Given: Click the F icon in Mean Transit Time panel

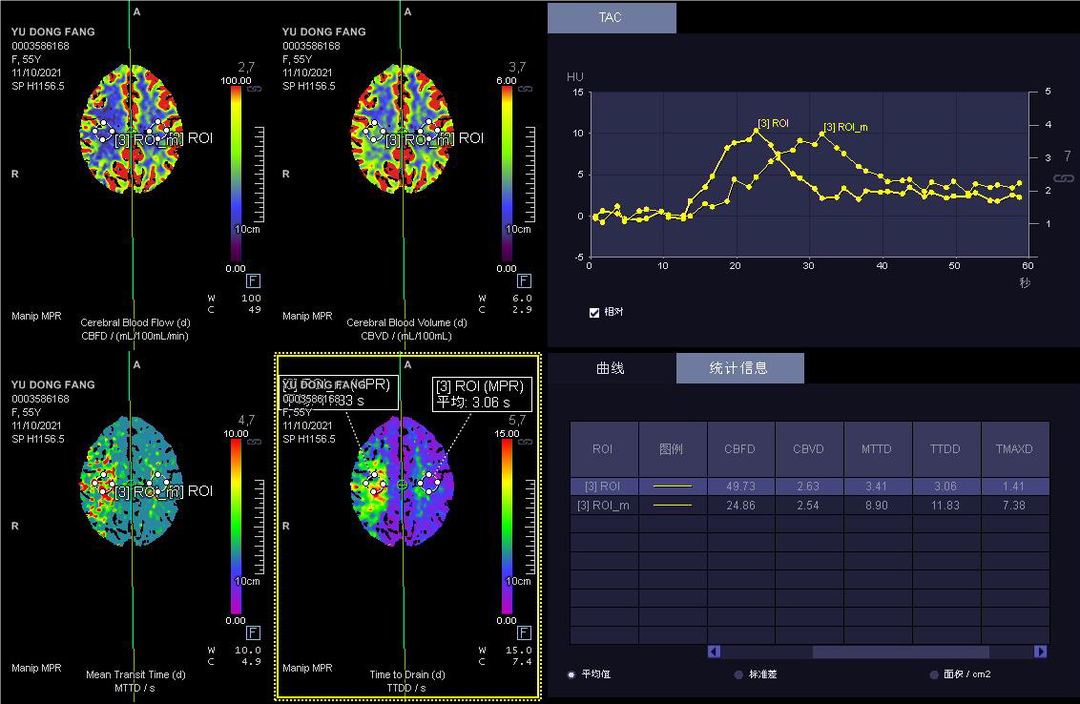Looking at the screenshot, I should [253, 632].
